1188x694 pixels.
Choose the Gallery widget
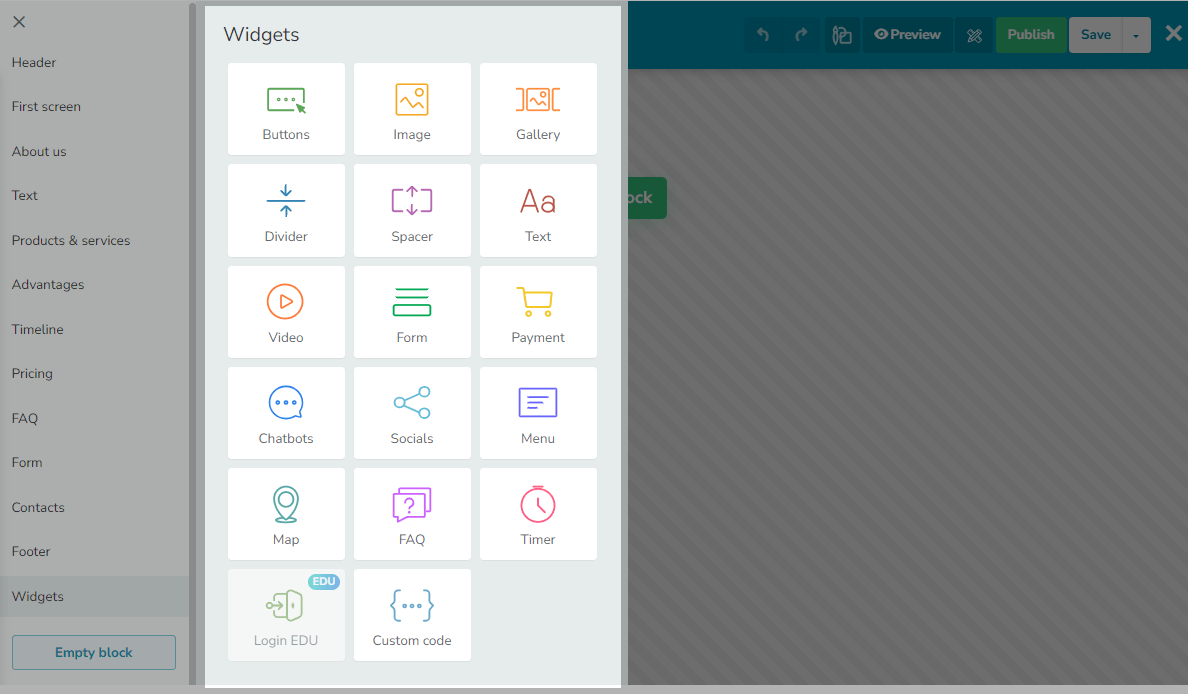point(538,109)
